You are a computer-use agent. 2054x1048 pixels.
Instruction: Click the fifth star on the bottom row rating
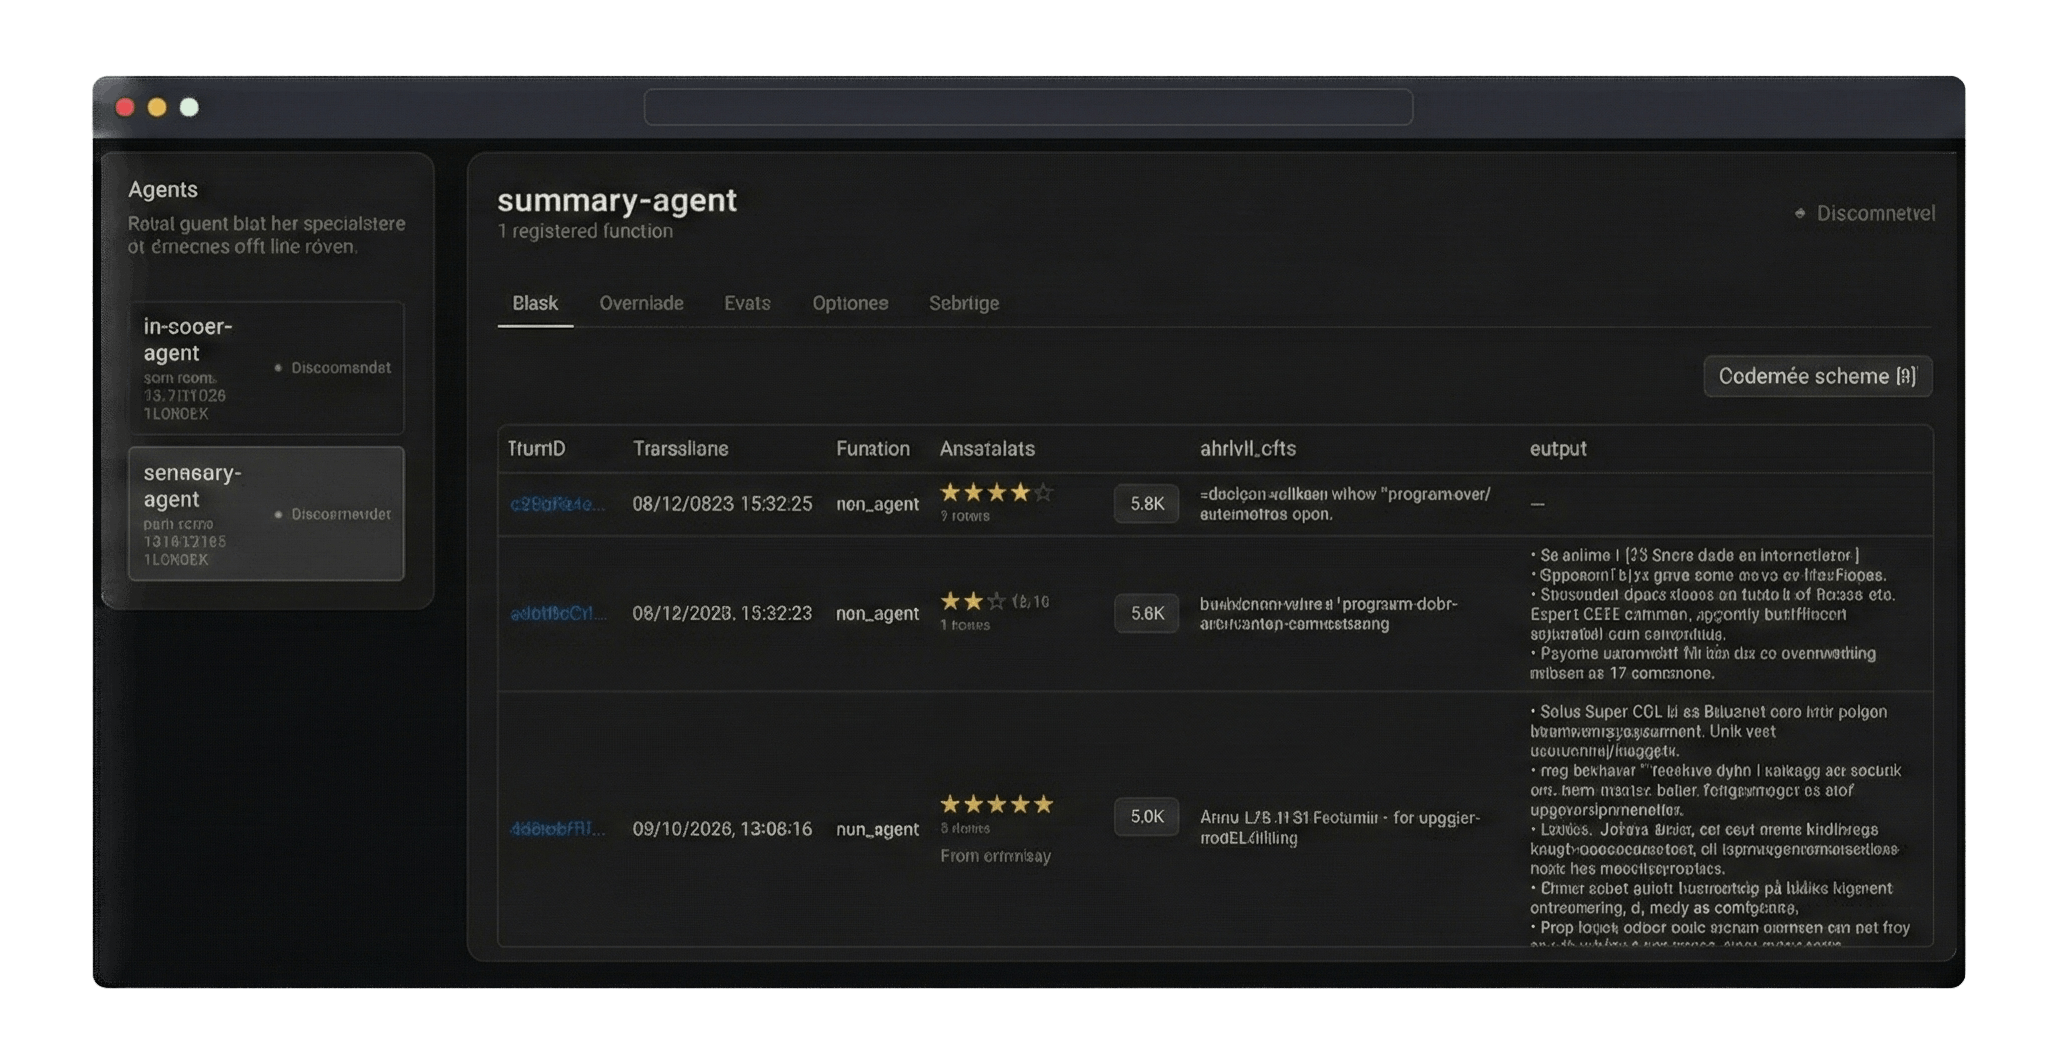(1044, 803)
